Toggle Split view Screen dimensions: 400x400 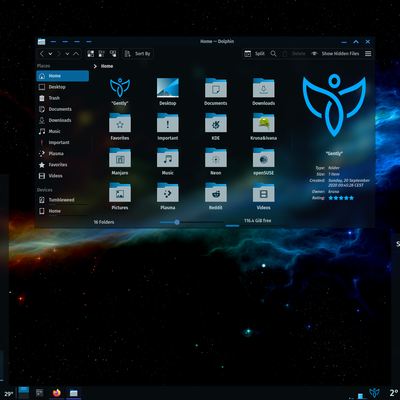[x=255, y=54]
